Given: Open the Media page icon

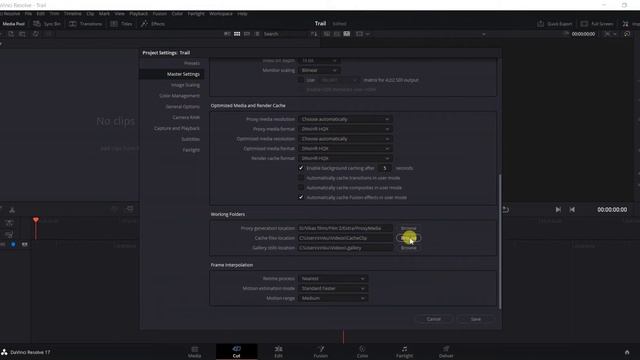Looking at the screenshot, I should coord(195,352).
